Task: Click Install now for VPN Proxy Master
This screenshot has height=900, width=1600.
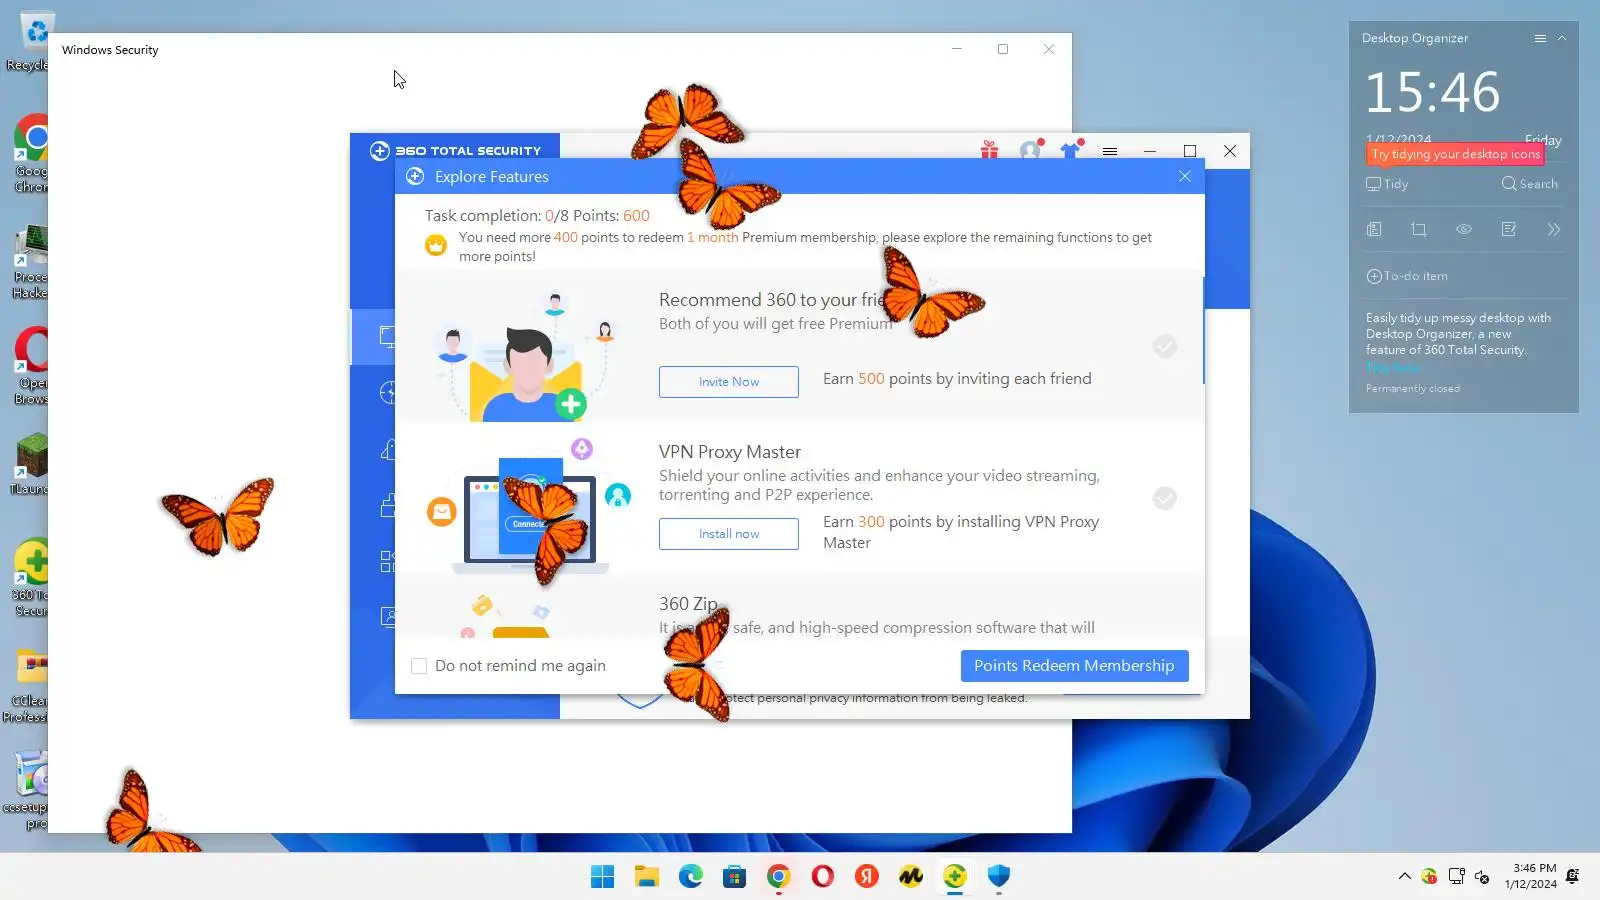Action: tap(729, 534)
